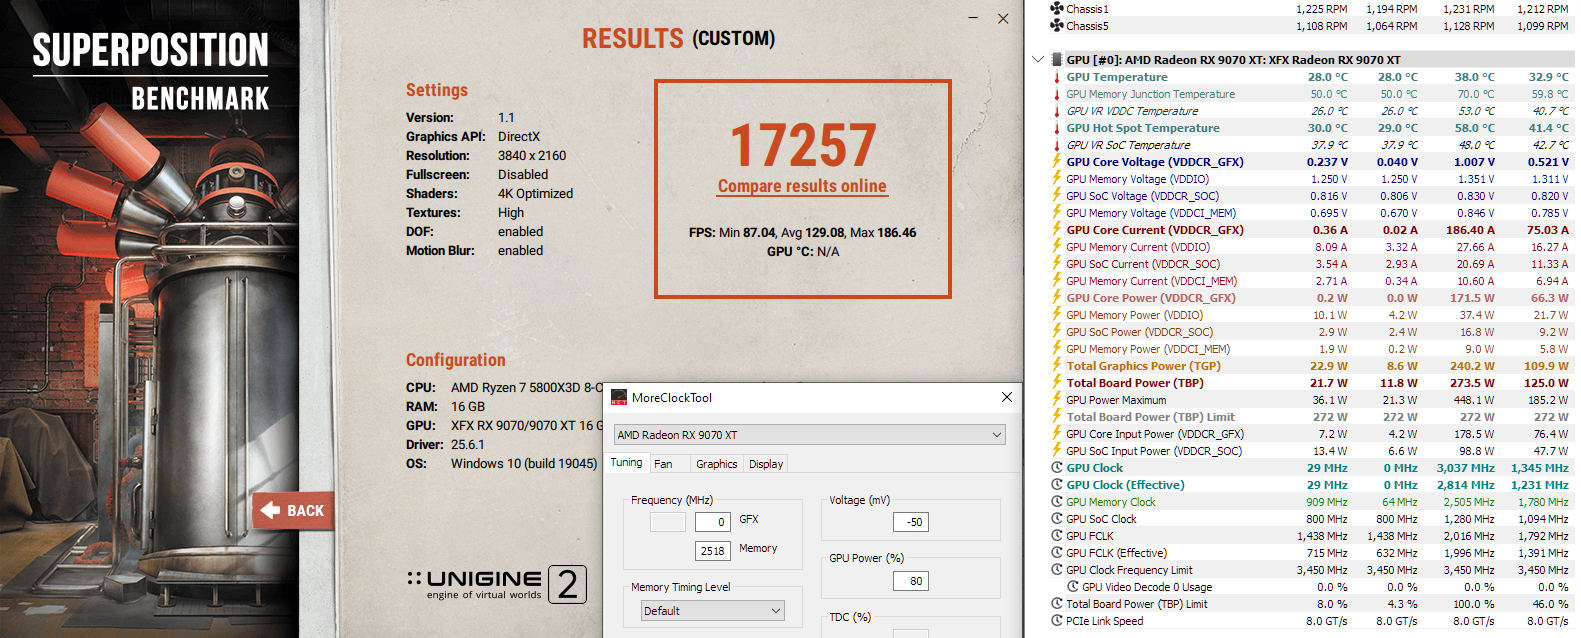Select the GPU VR SoC Temperature row label
The height and width of the screenshot is (638, 1581).
pyautogui.click(x=1128, y=145)
